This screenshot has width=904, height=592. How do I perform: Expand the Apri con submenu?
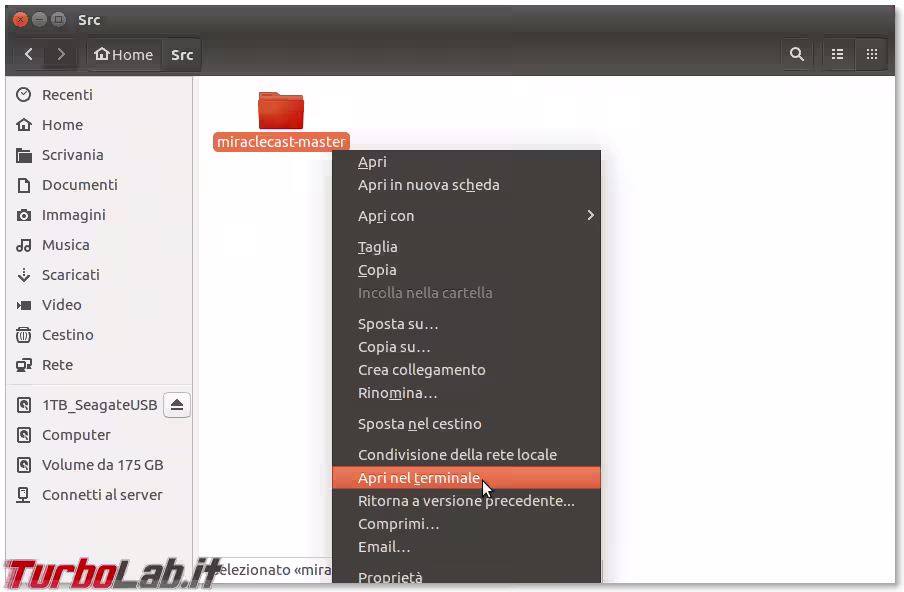466,216
